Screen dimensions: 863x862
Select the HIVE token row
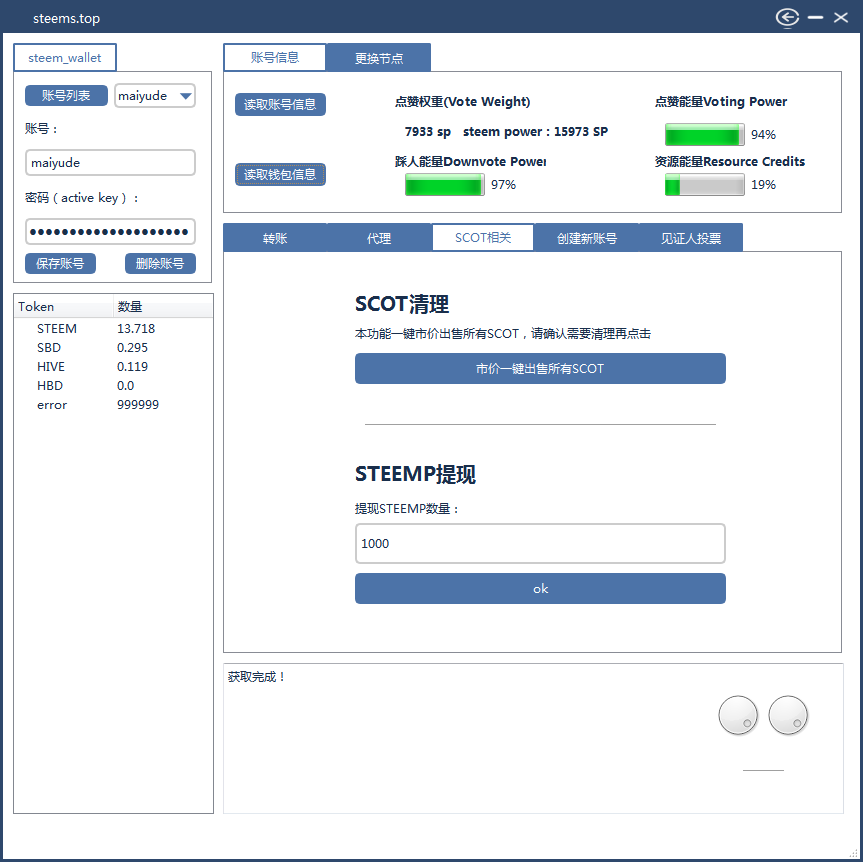(x=113, y=367)
